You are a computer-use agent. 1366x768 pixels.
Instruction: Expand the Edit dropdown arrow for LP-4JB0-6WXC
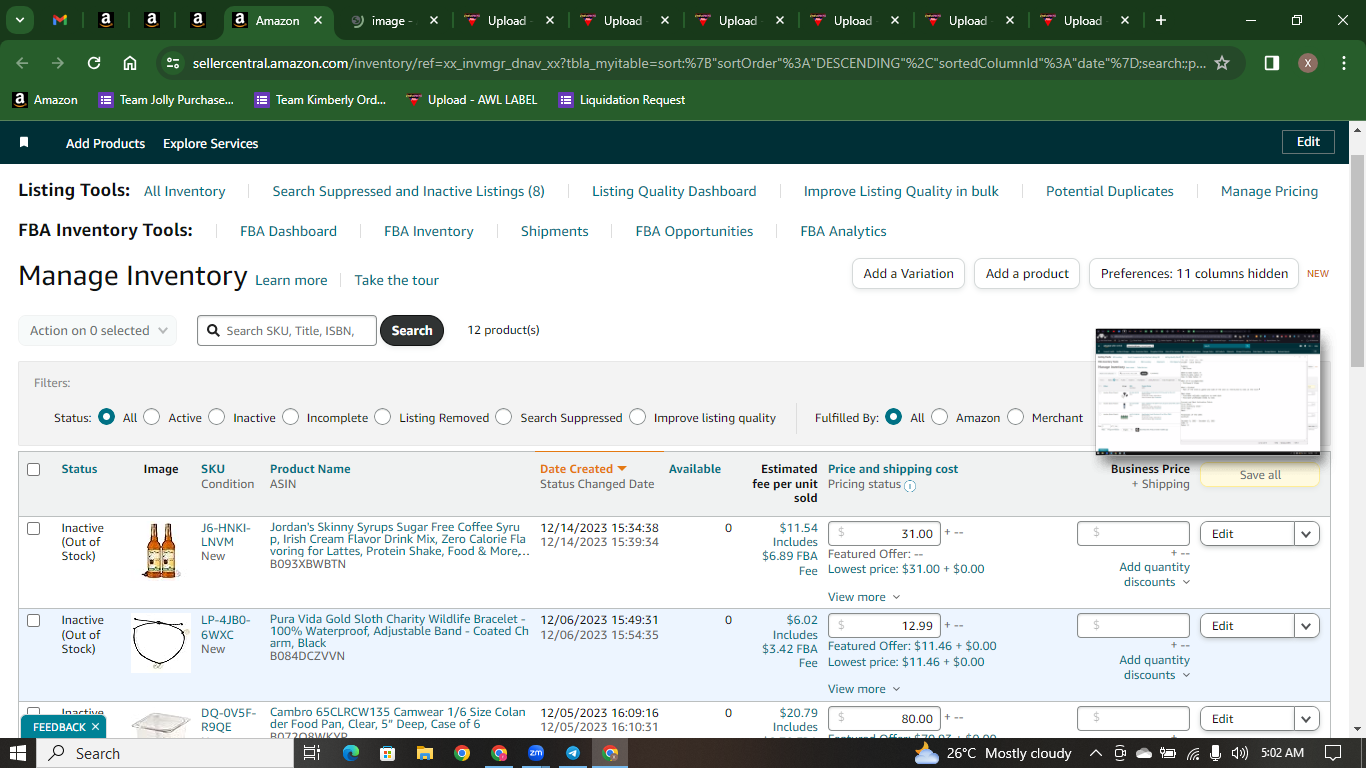tap(1306, 626)
